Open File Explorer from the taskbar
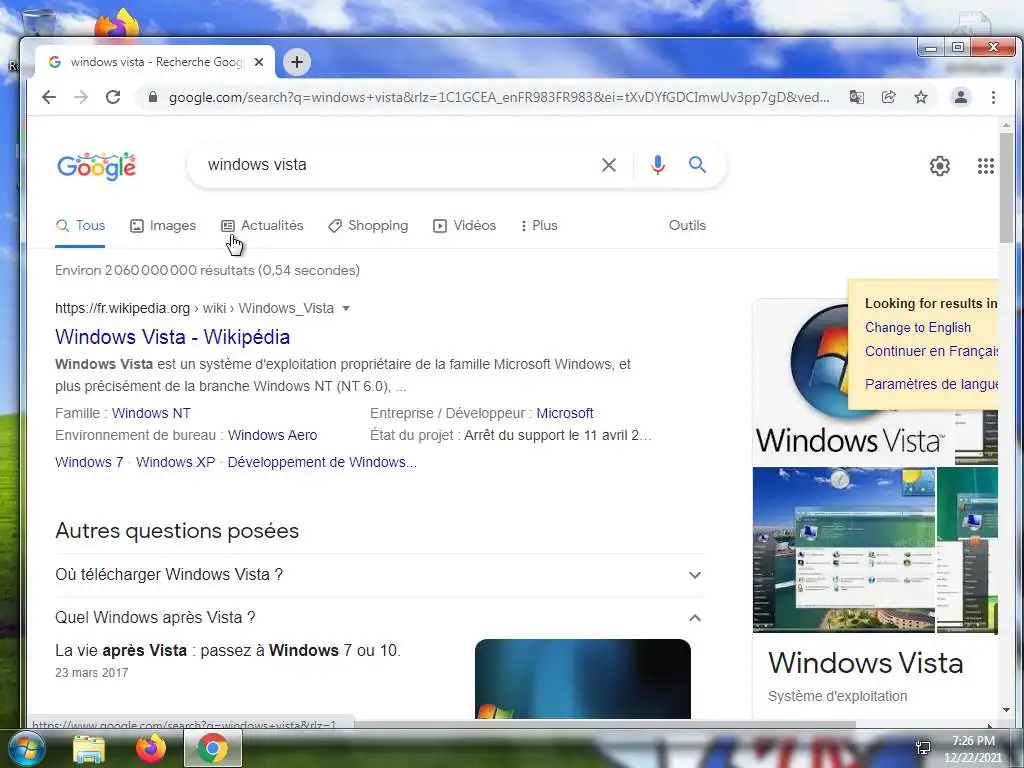 tap(89, 749)
